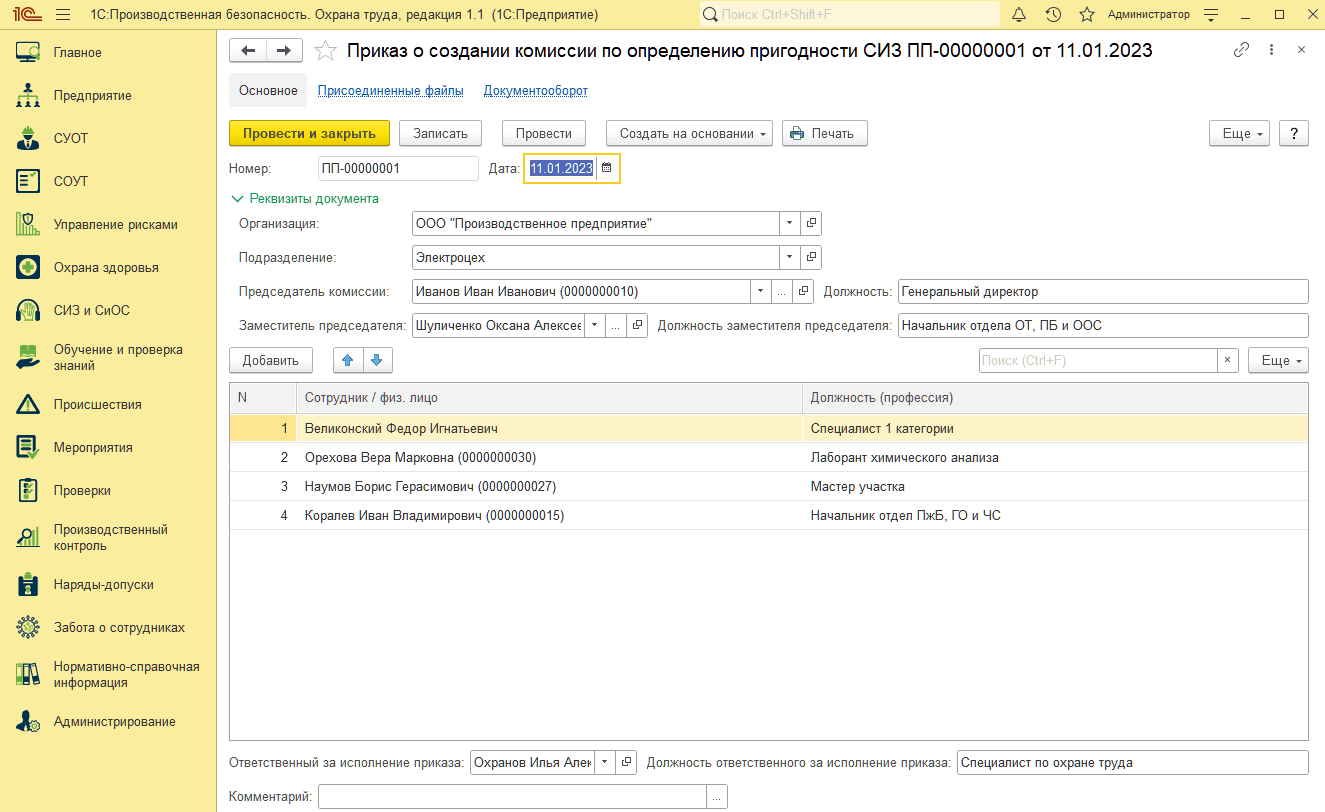This screenshot has width=1325, height=812.
Task: Clear the table search field with X
Action: coord(1227,360)
